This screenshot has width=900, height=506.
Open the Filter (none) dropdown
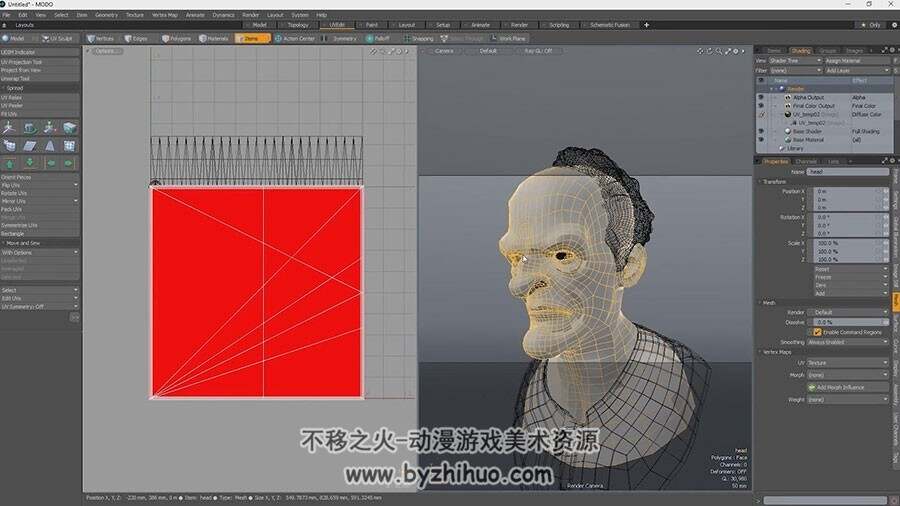point(795,71)
